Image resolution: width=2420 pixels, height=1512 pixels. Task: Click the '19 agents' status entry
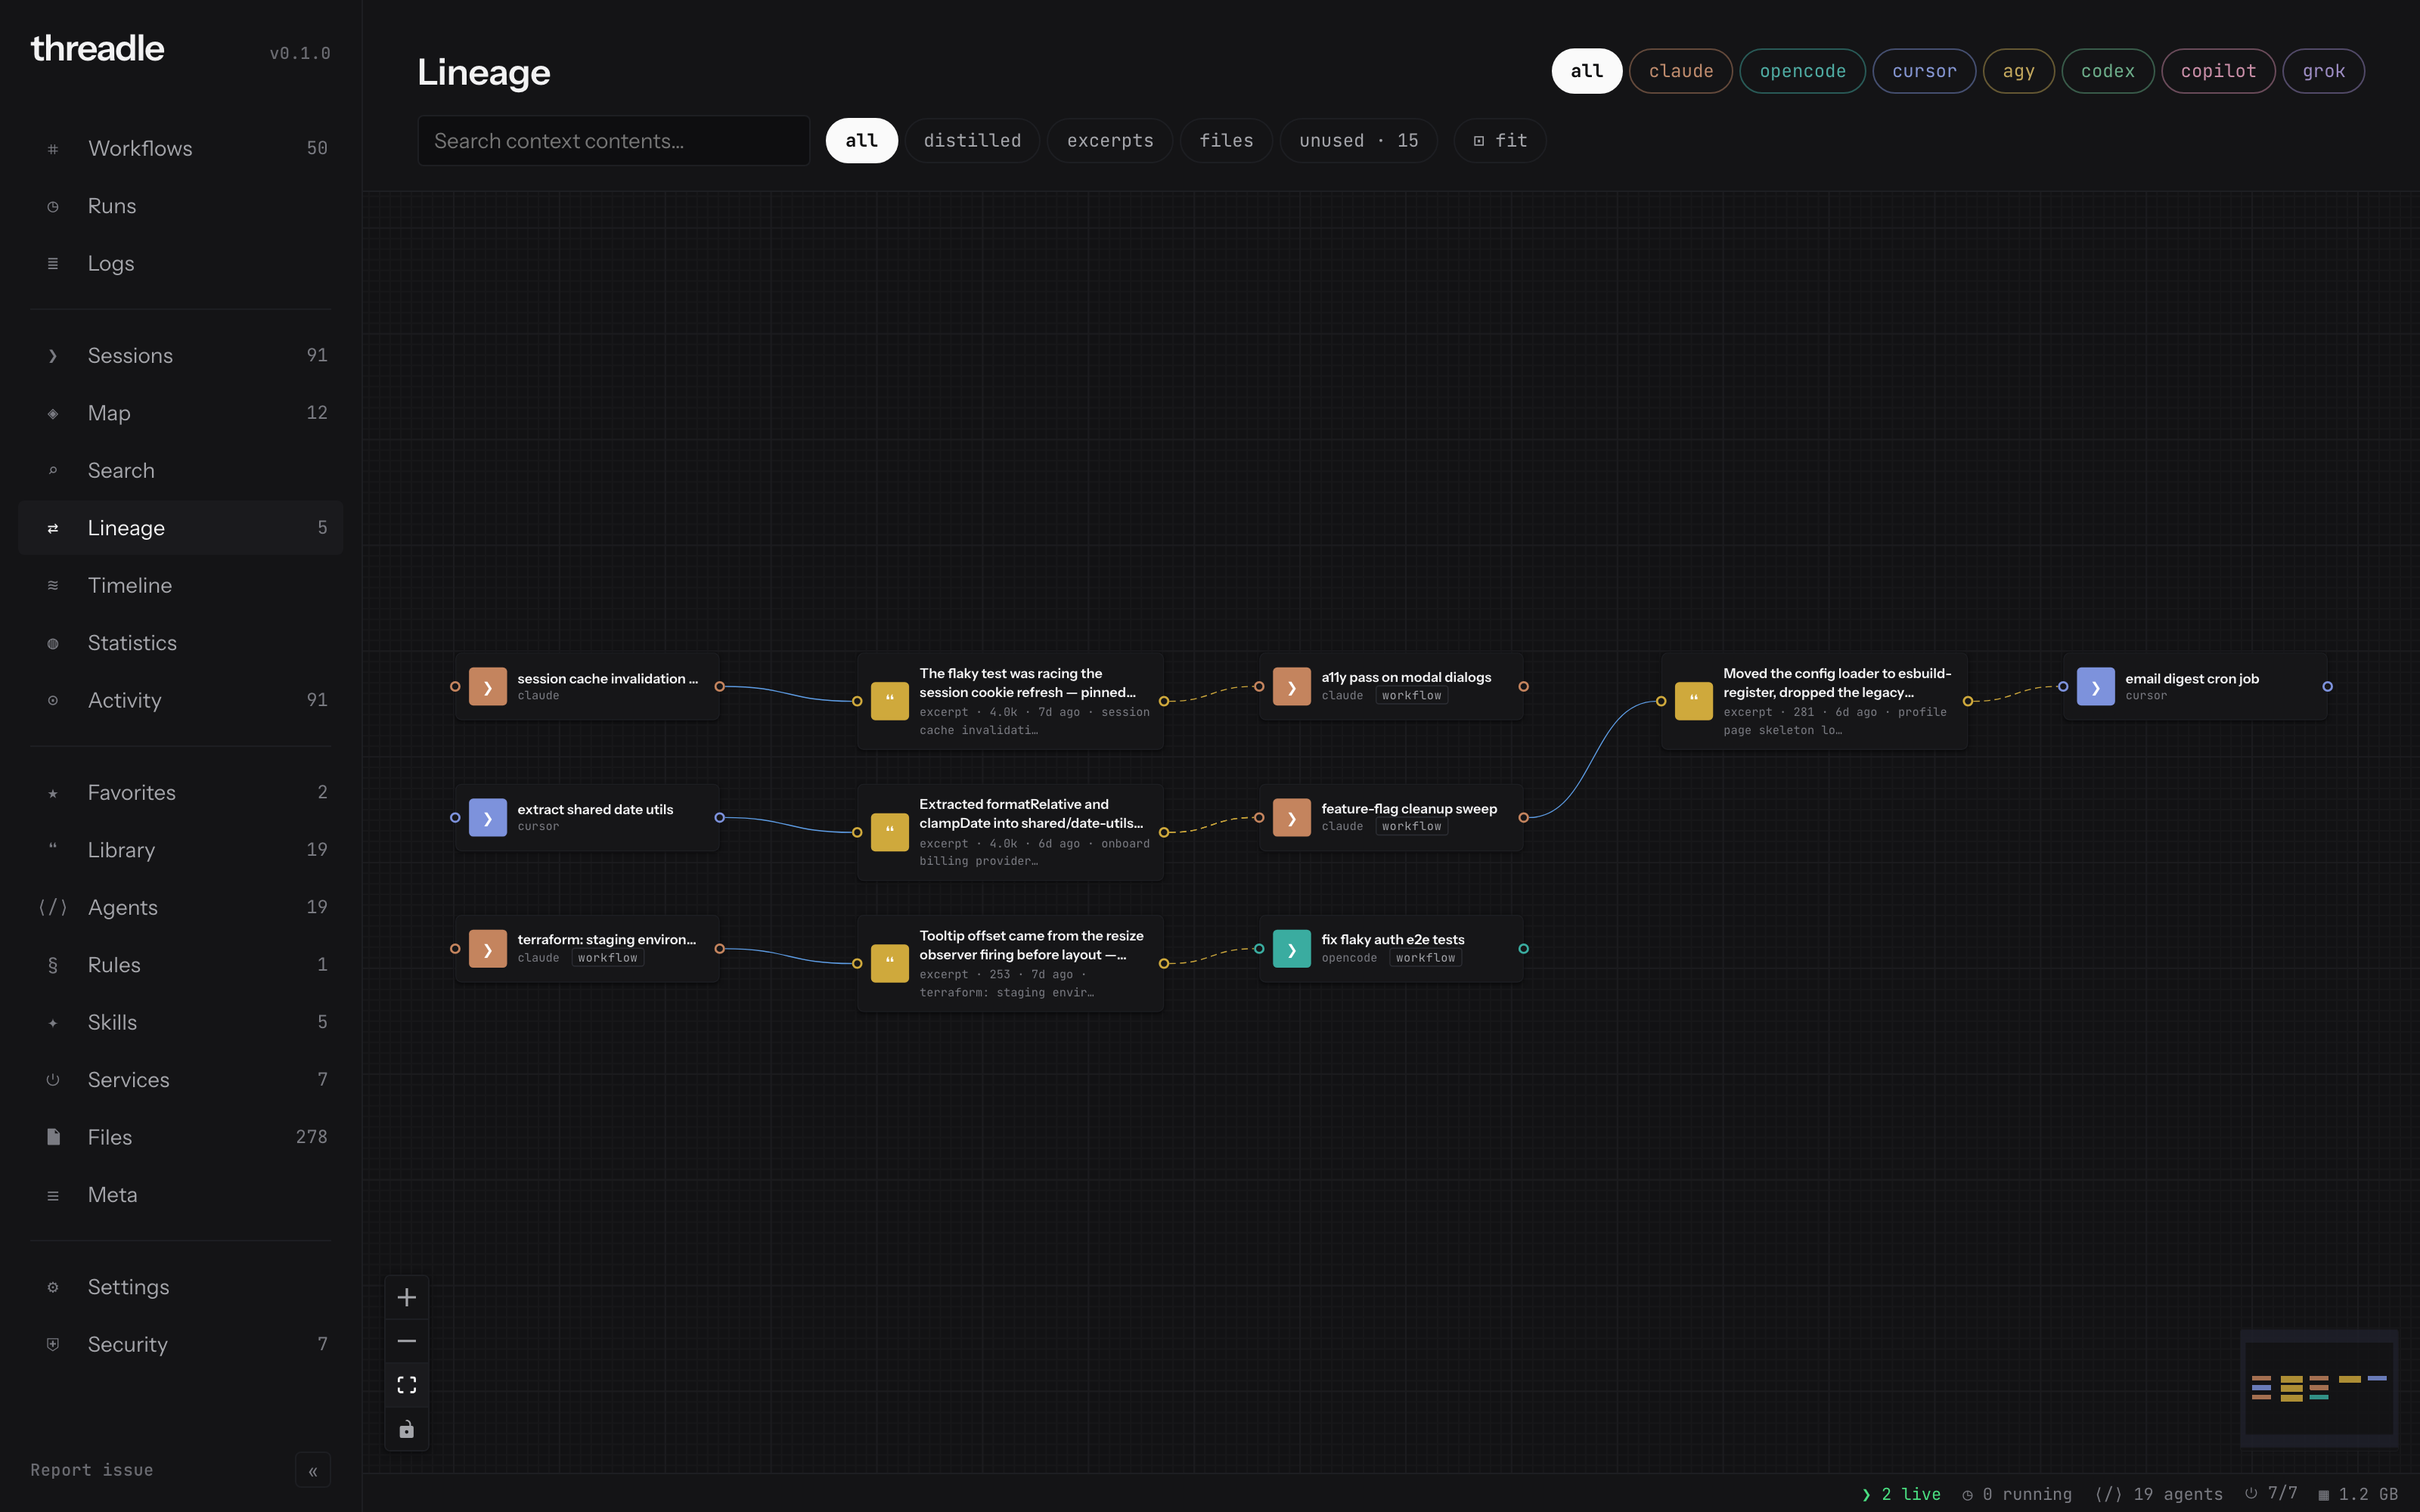[2159, 1494]
